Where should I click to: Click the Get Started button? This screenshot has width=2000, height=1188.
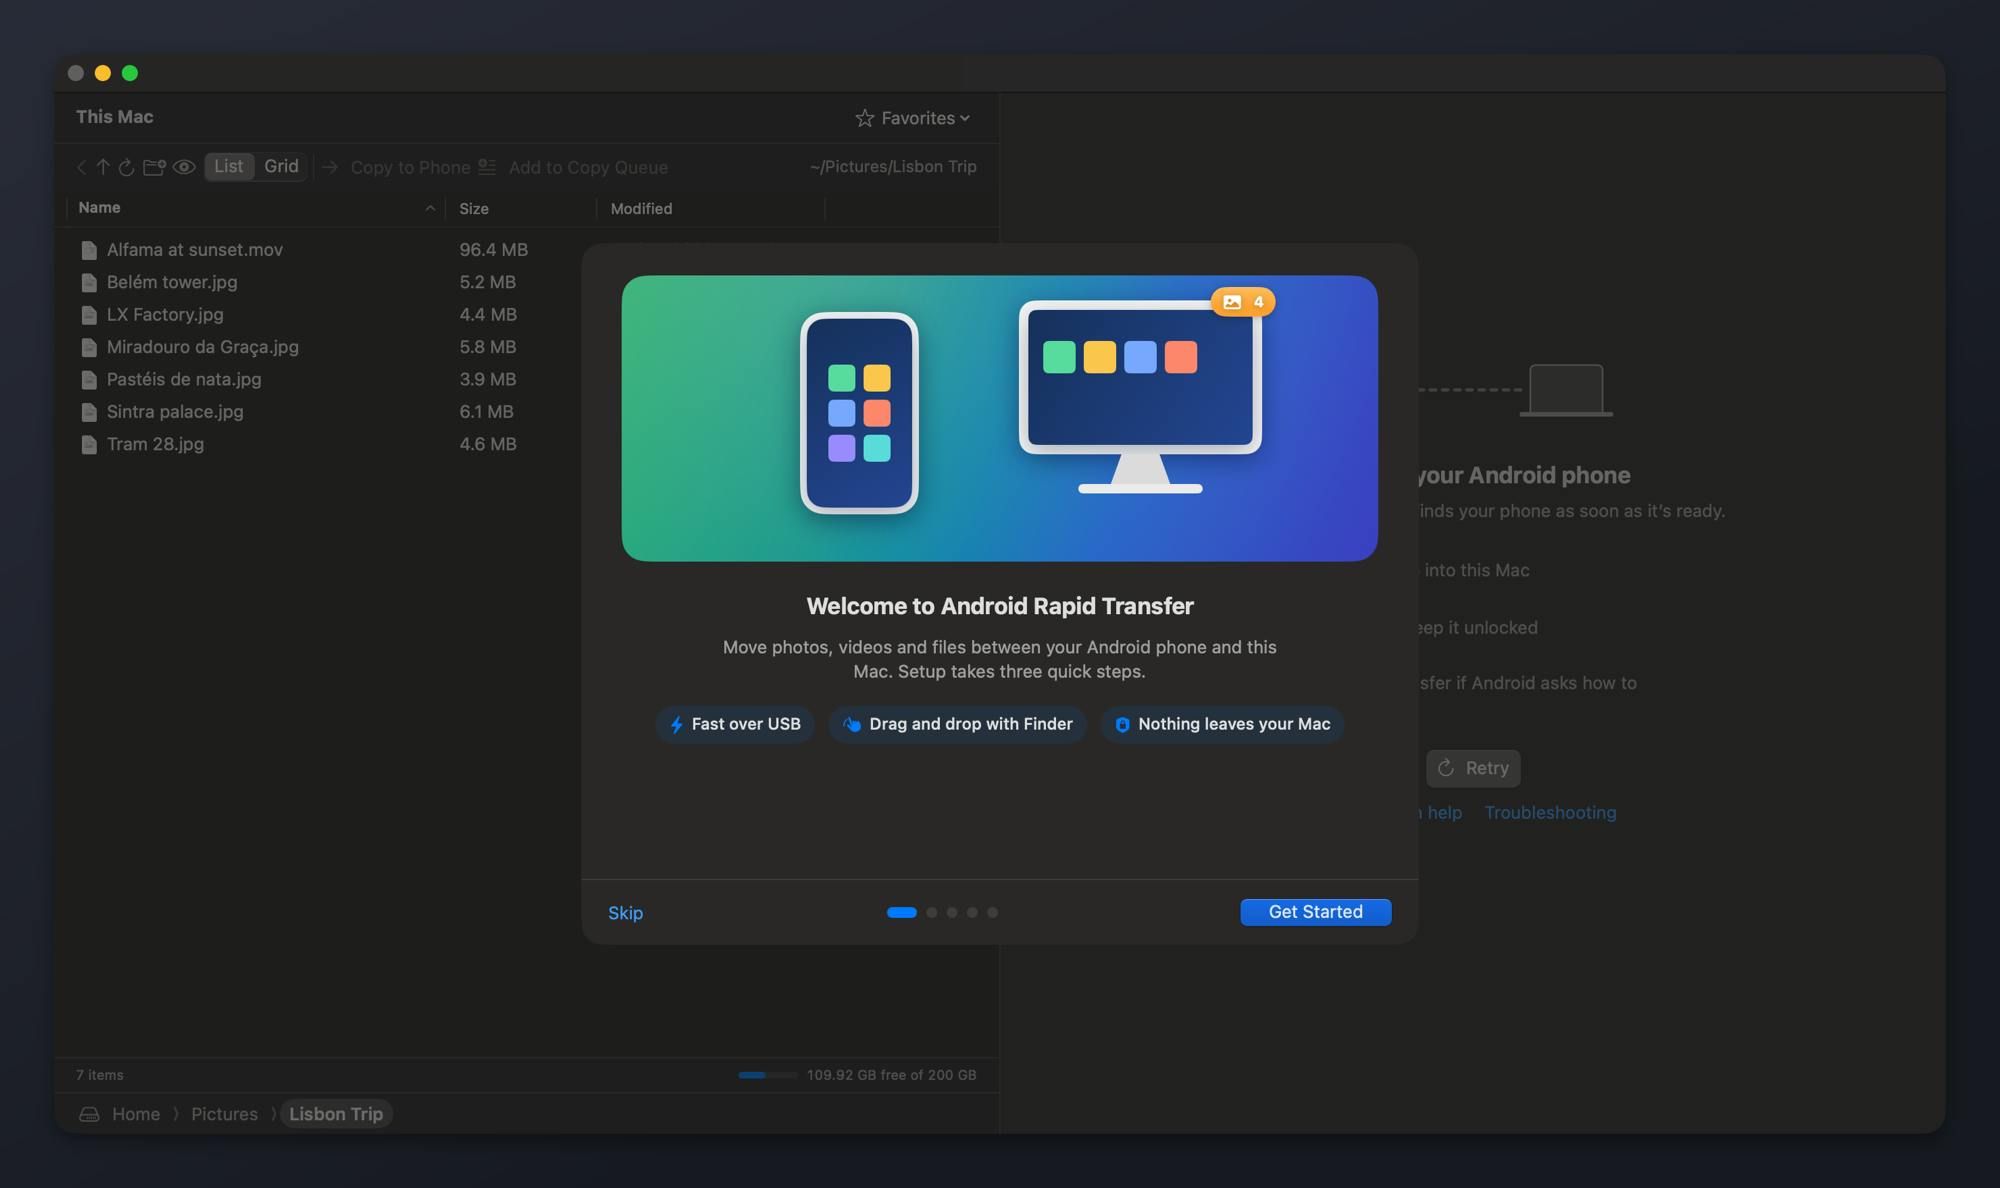pyautogui.click(x=1315, y=912)
